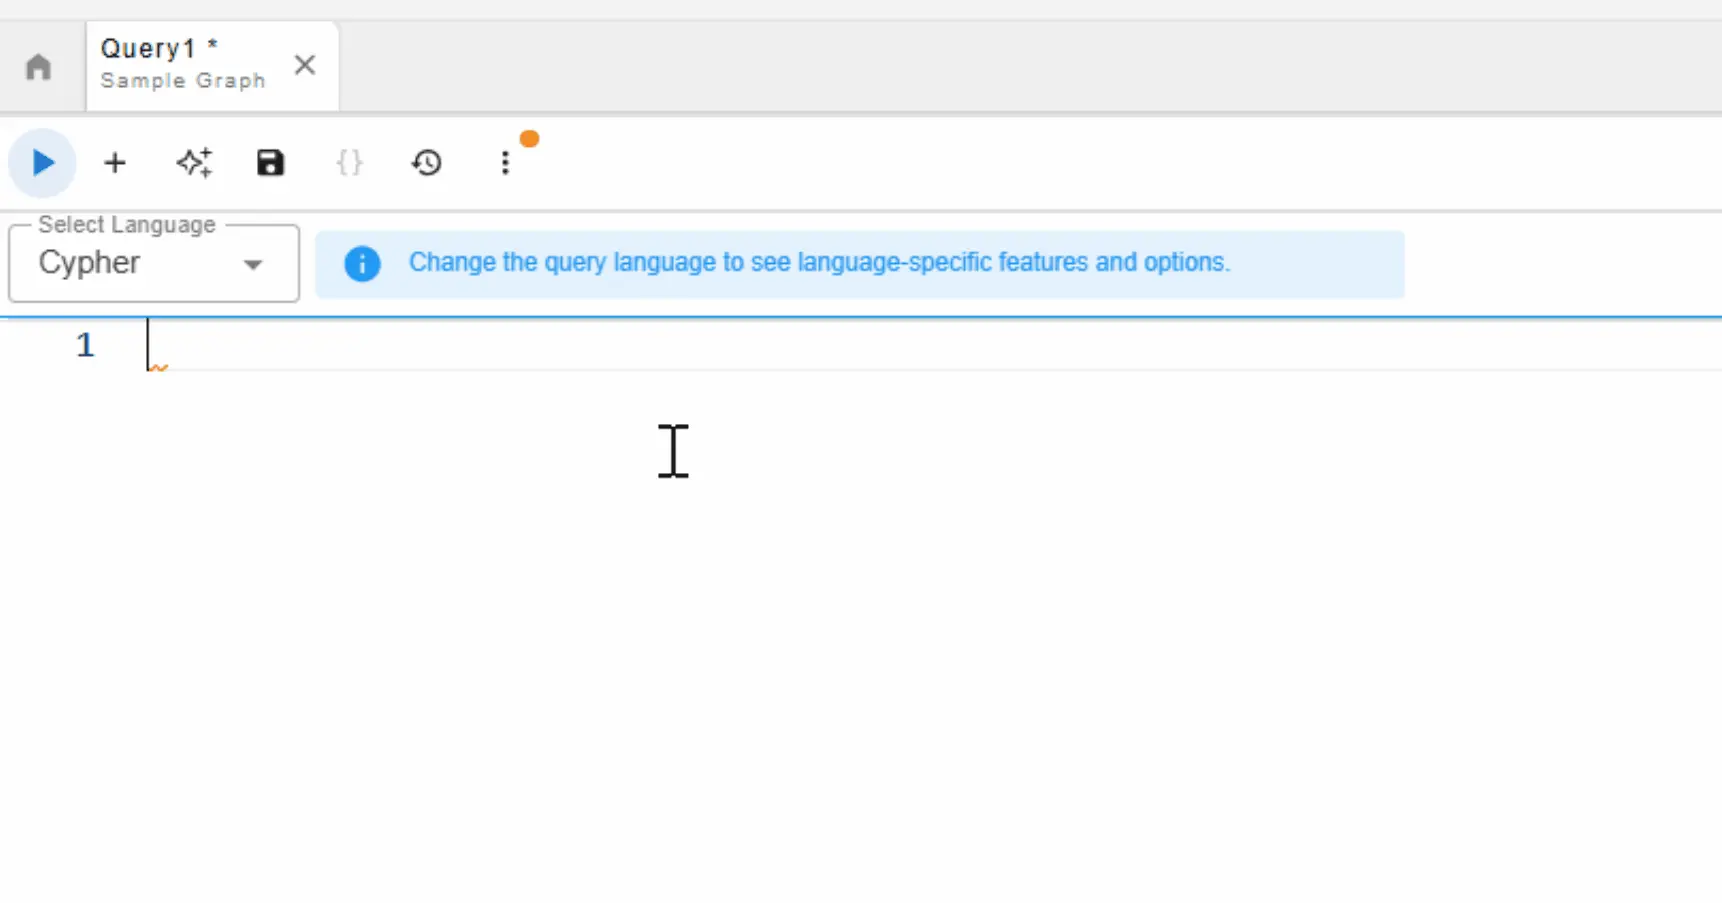Select line number 1 in the gutter

85,345
